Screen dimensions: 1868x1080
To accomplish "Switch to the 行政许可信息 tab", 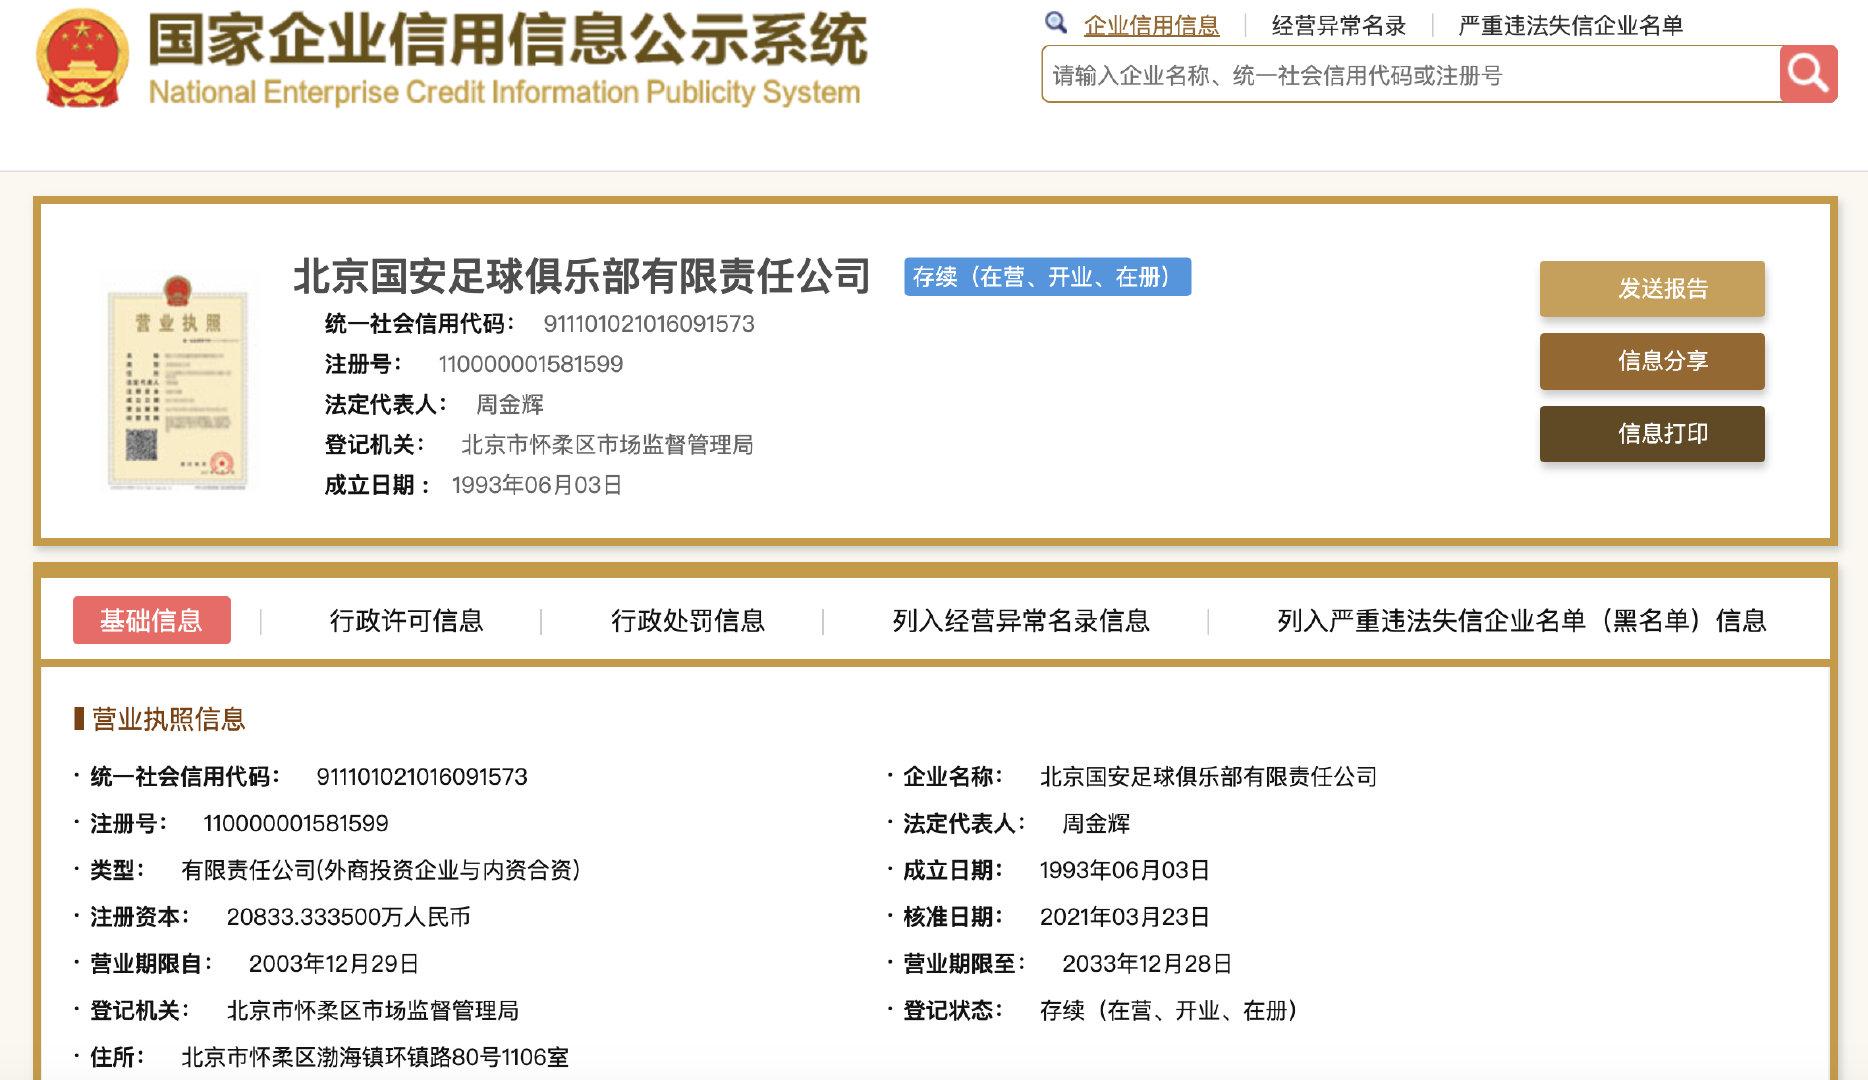I will (x=409, y=620).
